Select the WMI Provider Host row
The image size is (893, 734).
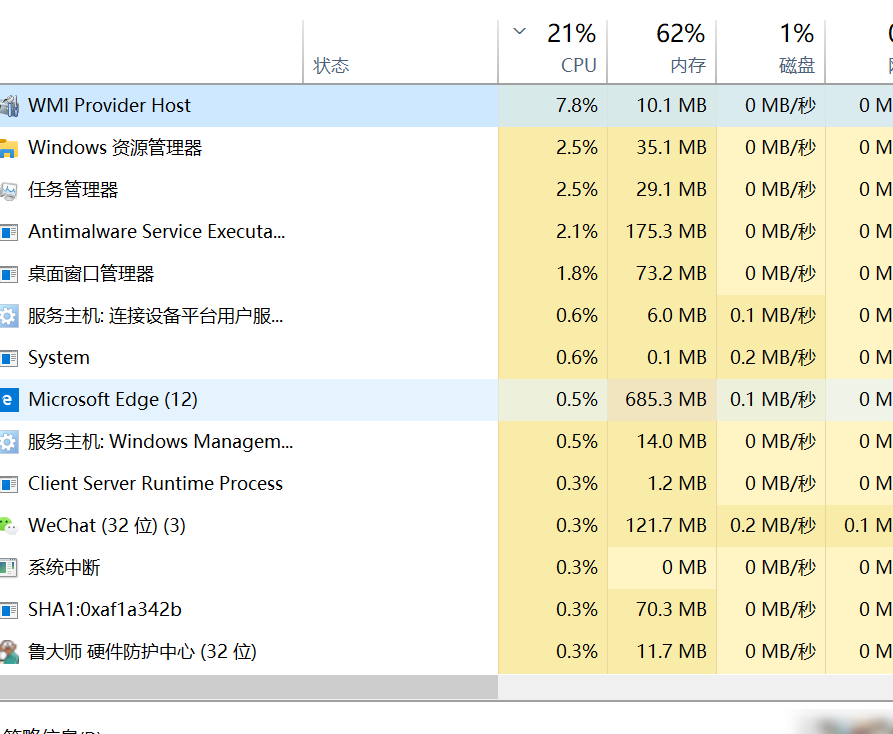(446, 106)
